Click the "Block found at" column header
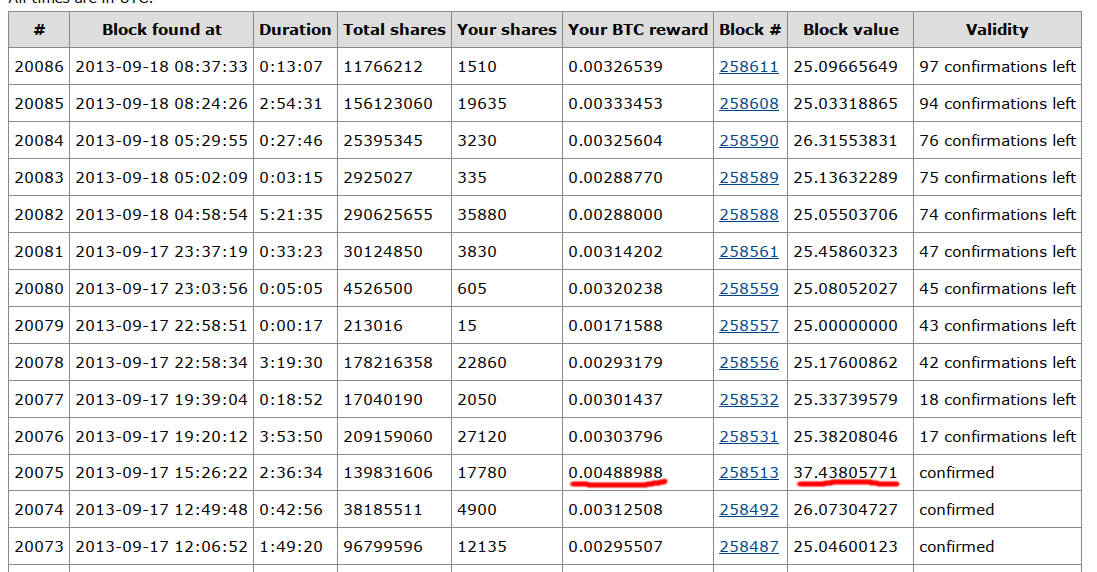 [x=162, y=30]
